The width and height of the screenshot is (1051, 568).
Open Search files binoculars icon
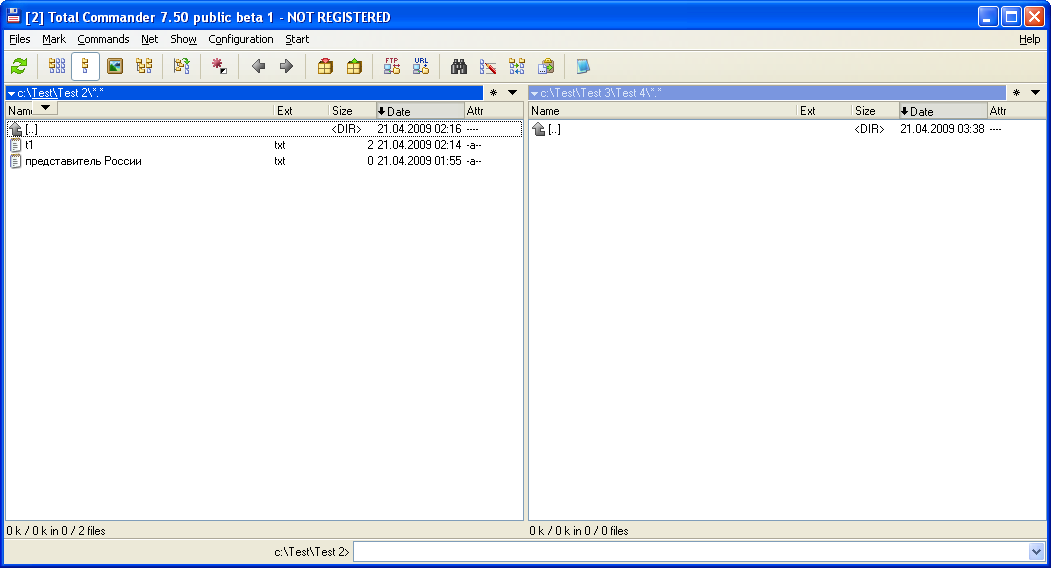point(458,66)
